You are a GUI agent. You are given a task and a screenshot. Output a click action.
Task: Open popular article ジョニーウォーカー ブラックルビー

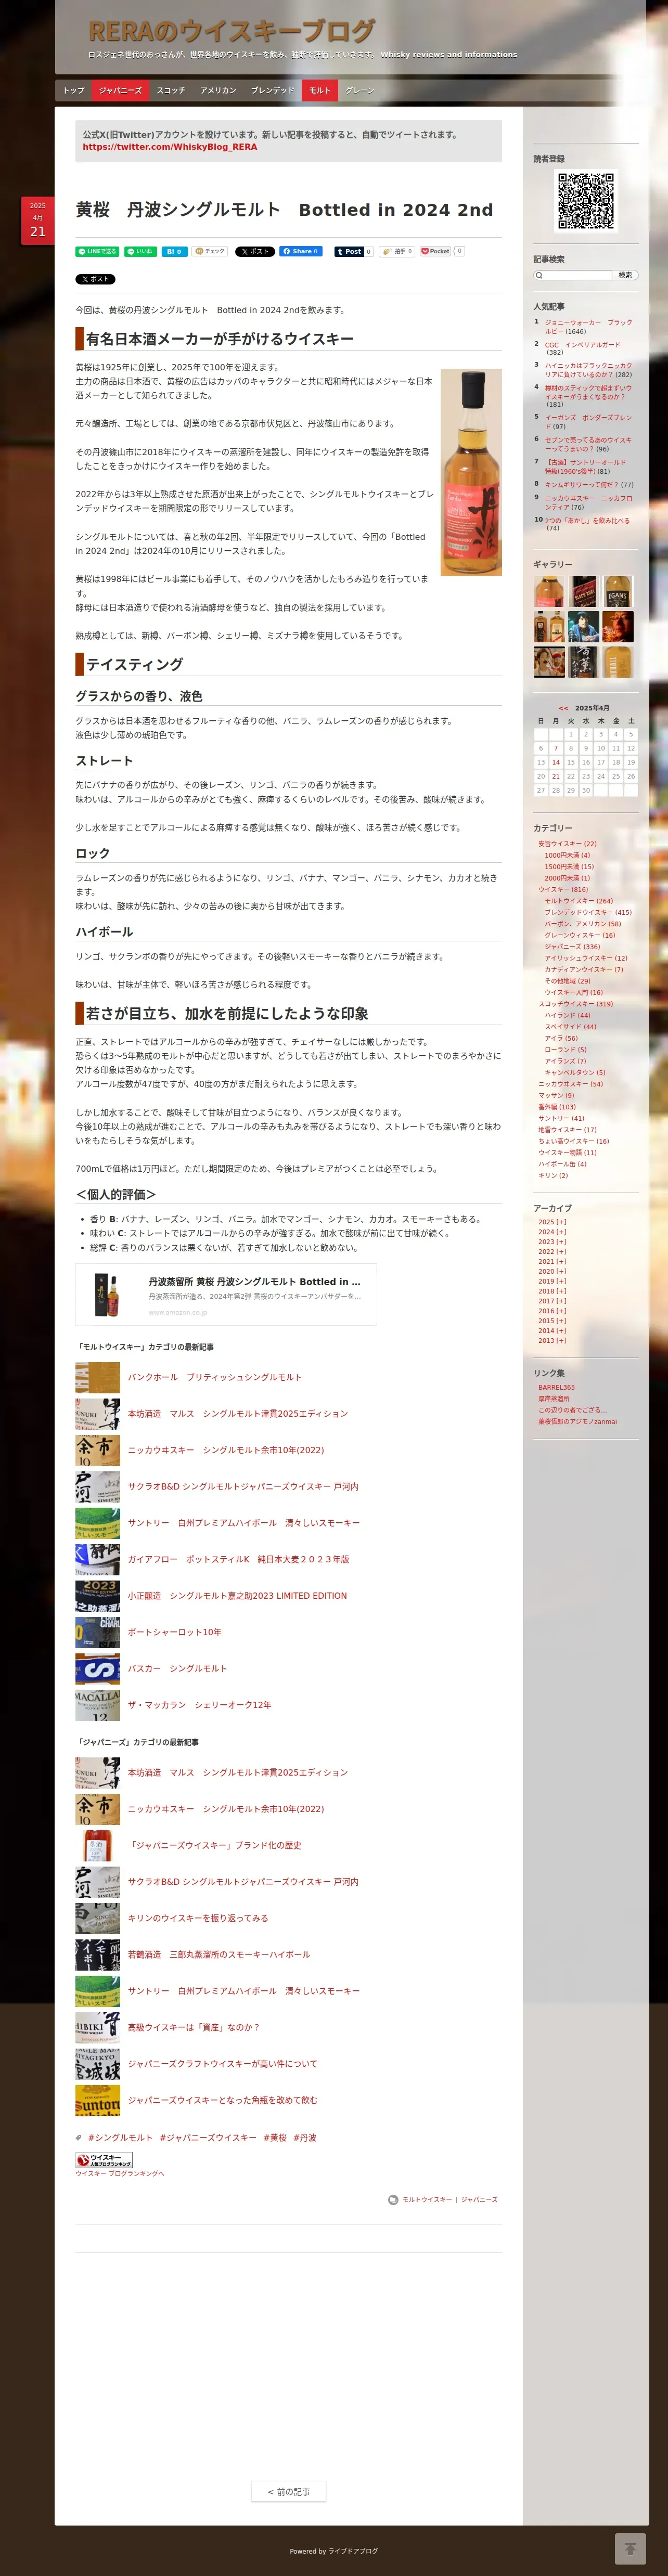pos(588,327)
